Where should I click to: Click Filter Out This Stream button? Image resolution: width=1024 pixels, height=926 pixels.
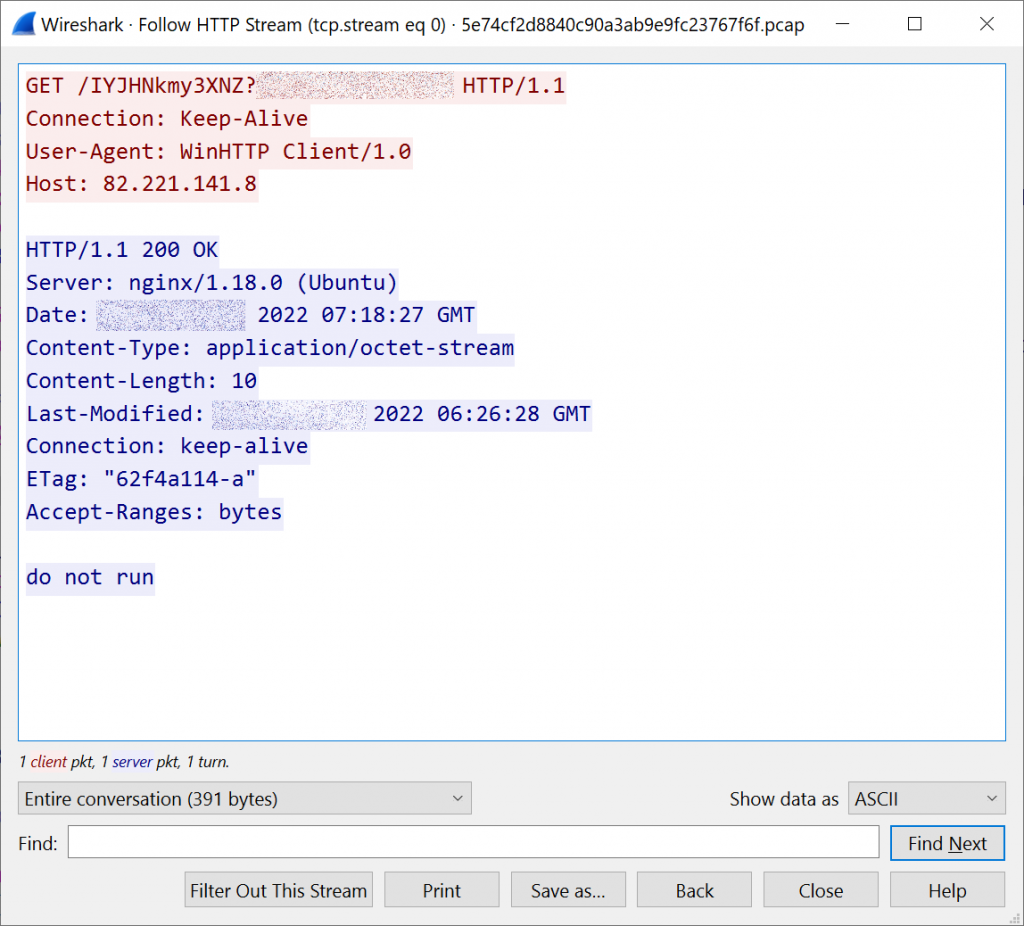click(278, 890)
